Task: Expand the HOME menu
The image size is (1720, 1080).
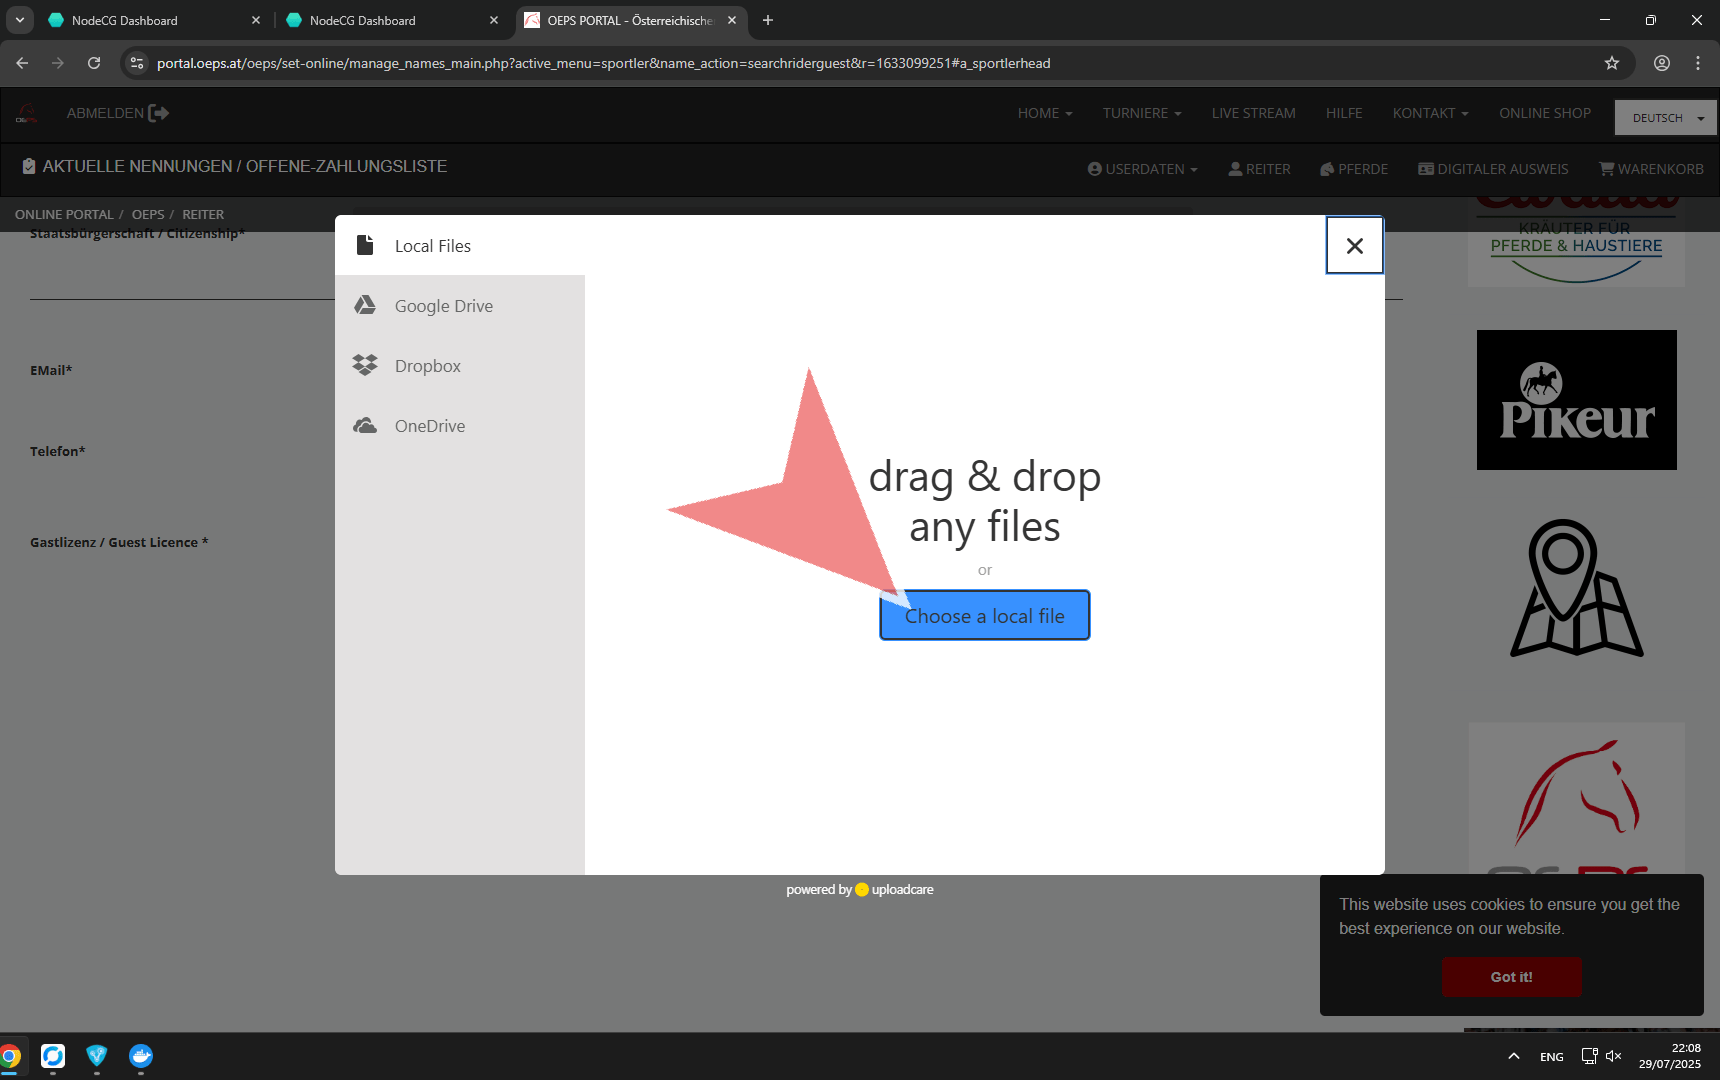Action: [1044, 113]
